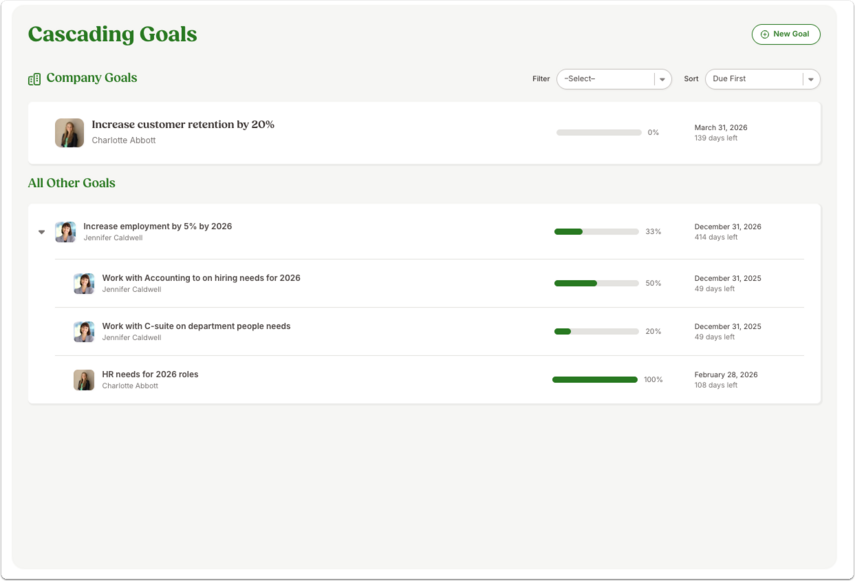
Task: Click the Company Goals heading text
Action: tap(92, 78)
